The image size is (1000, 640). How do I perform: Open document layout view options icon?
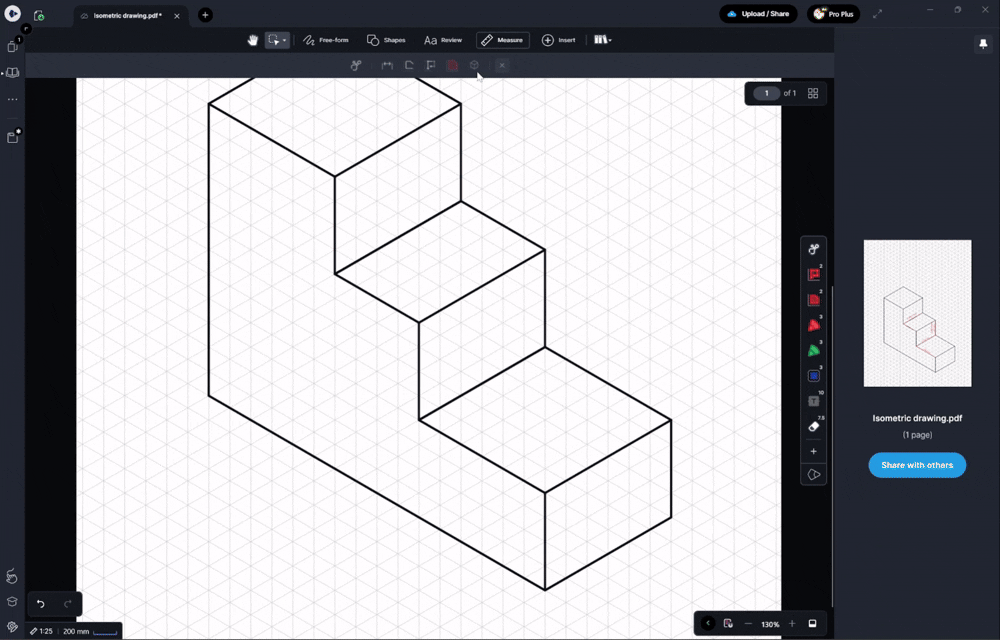(728, 623)
